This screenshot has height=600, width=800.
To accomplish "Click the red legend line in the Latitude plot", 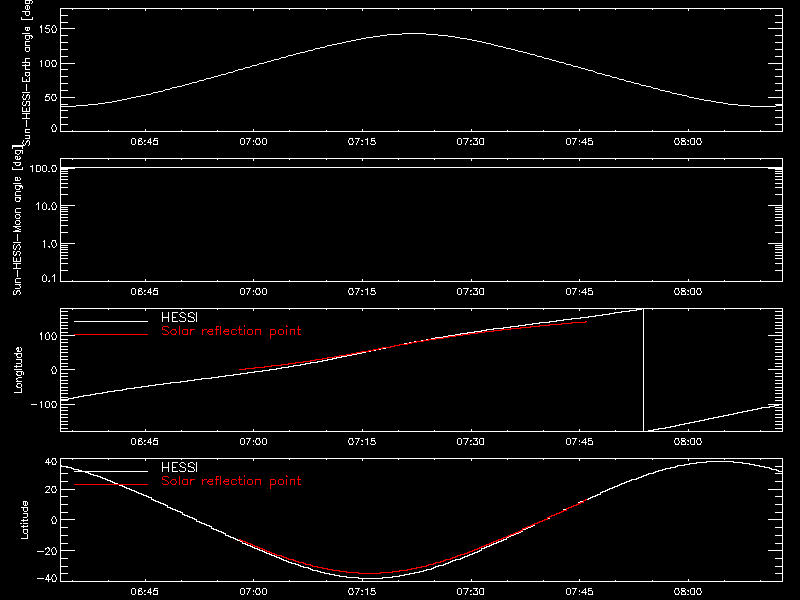I will [x=111, y=484].
